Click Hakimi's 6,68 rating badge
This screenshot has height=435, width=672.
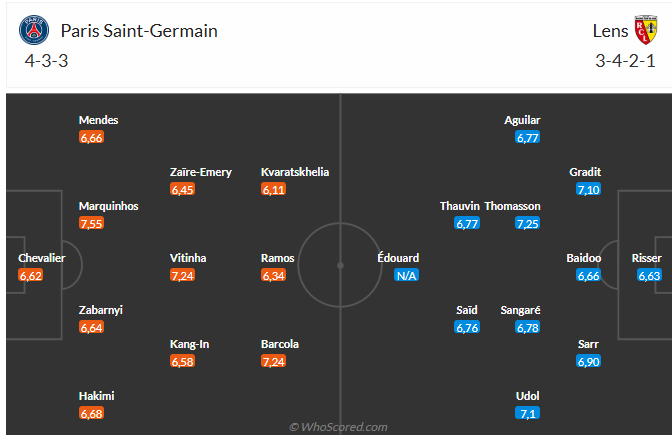92,413
